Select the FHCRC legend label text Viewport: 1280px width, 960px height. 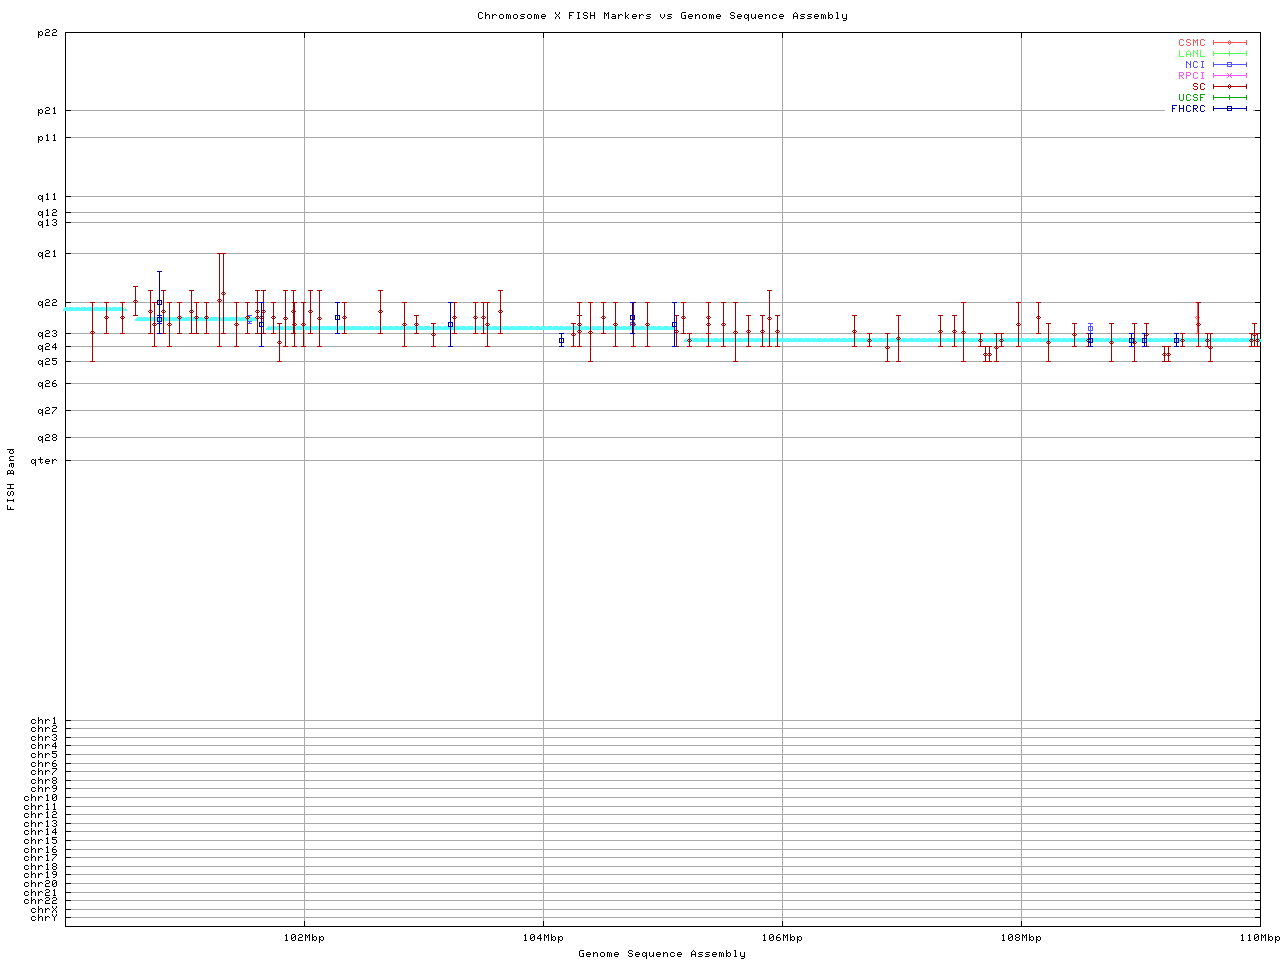(1188, 109)
